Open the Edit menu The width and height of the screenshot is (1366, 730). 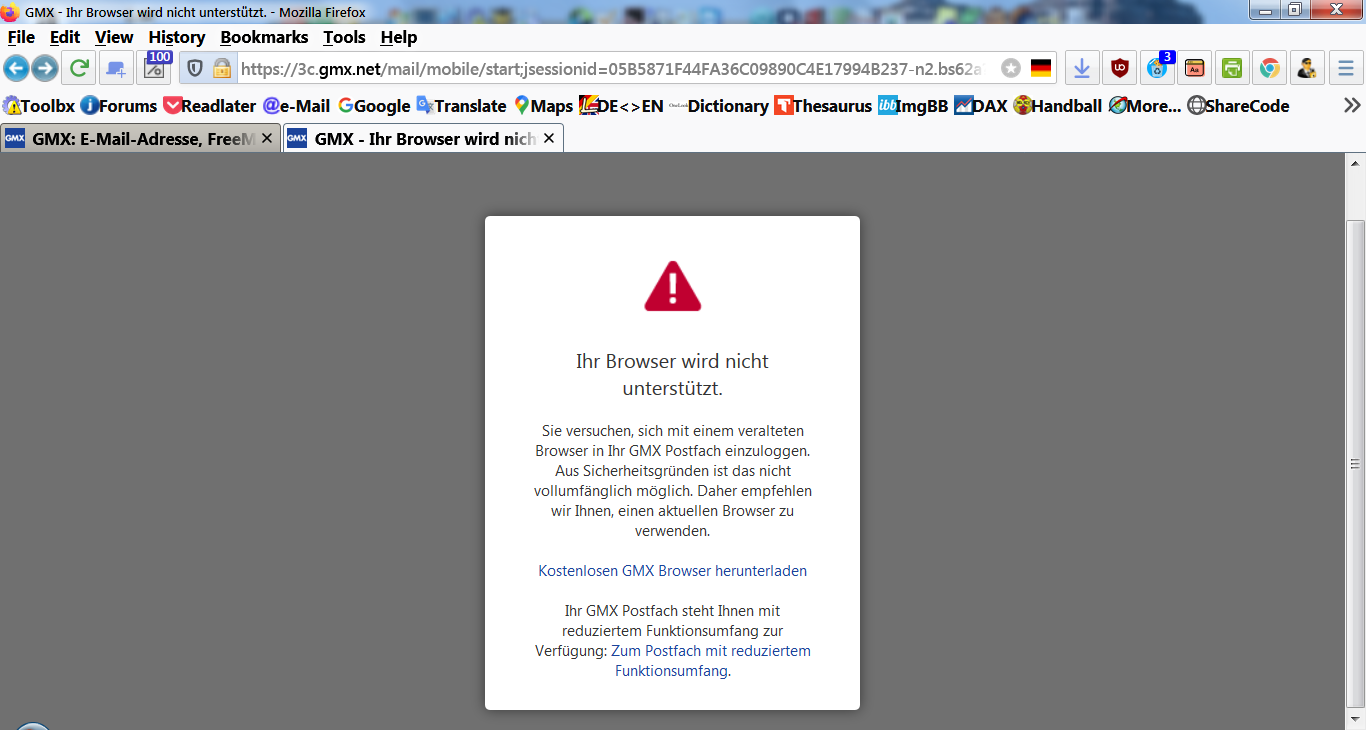click(65, 37)
